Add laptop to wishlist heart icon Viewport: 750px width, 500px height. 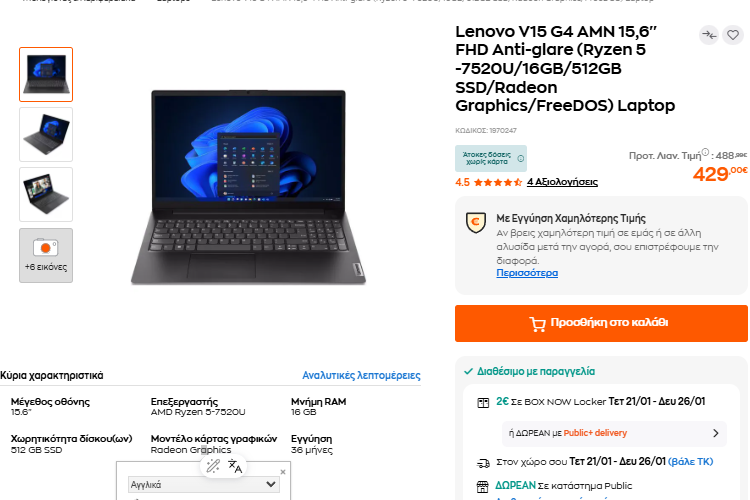(x=733, y=35)
